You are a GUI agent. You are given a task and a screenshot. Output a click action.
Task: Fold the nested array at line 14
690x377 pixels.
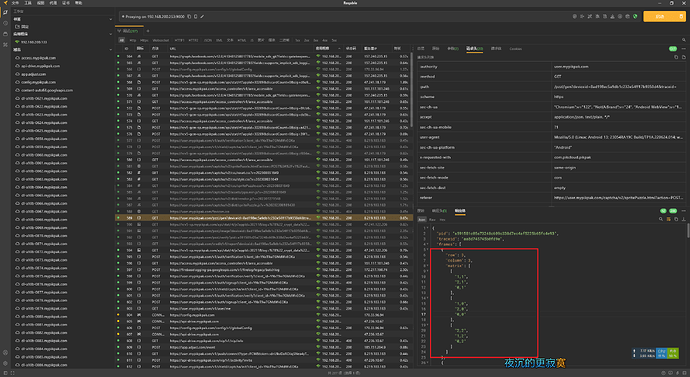point(427,298)
